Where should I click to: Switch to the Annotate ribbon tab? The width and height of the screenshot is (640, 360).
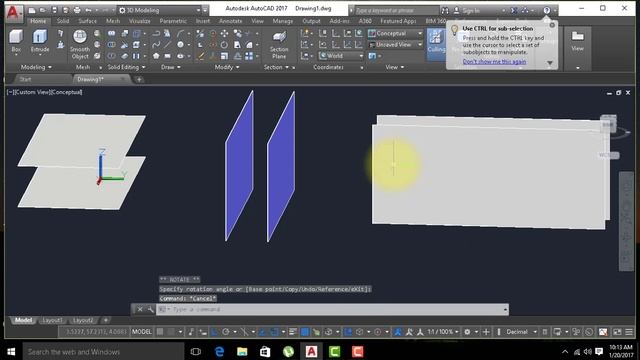coord(231,21)
